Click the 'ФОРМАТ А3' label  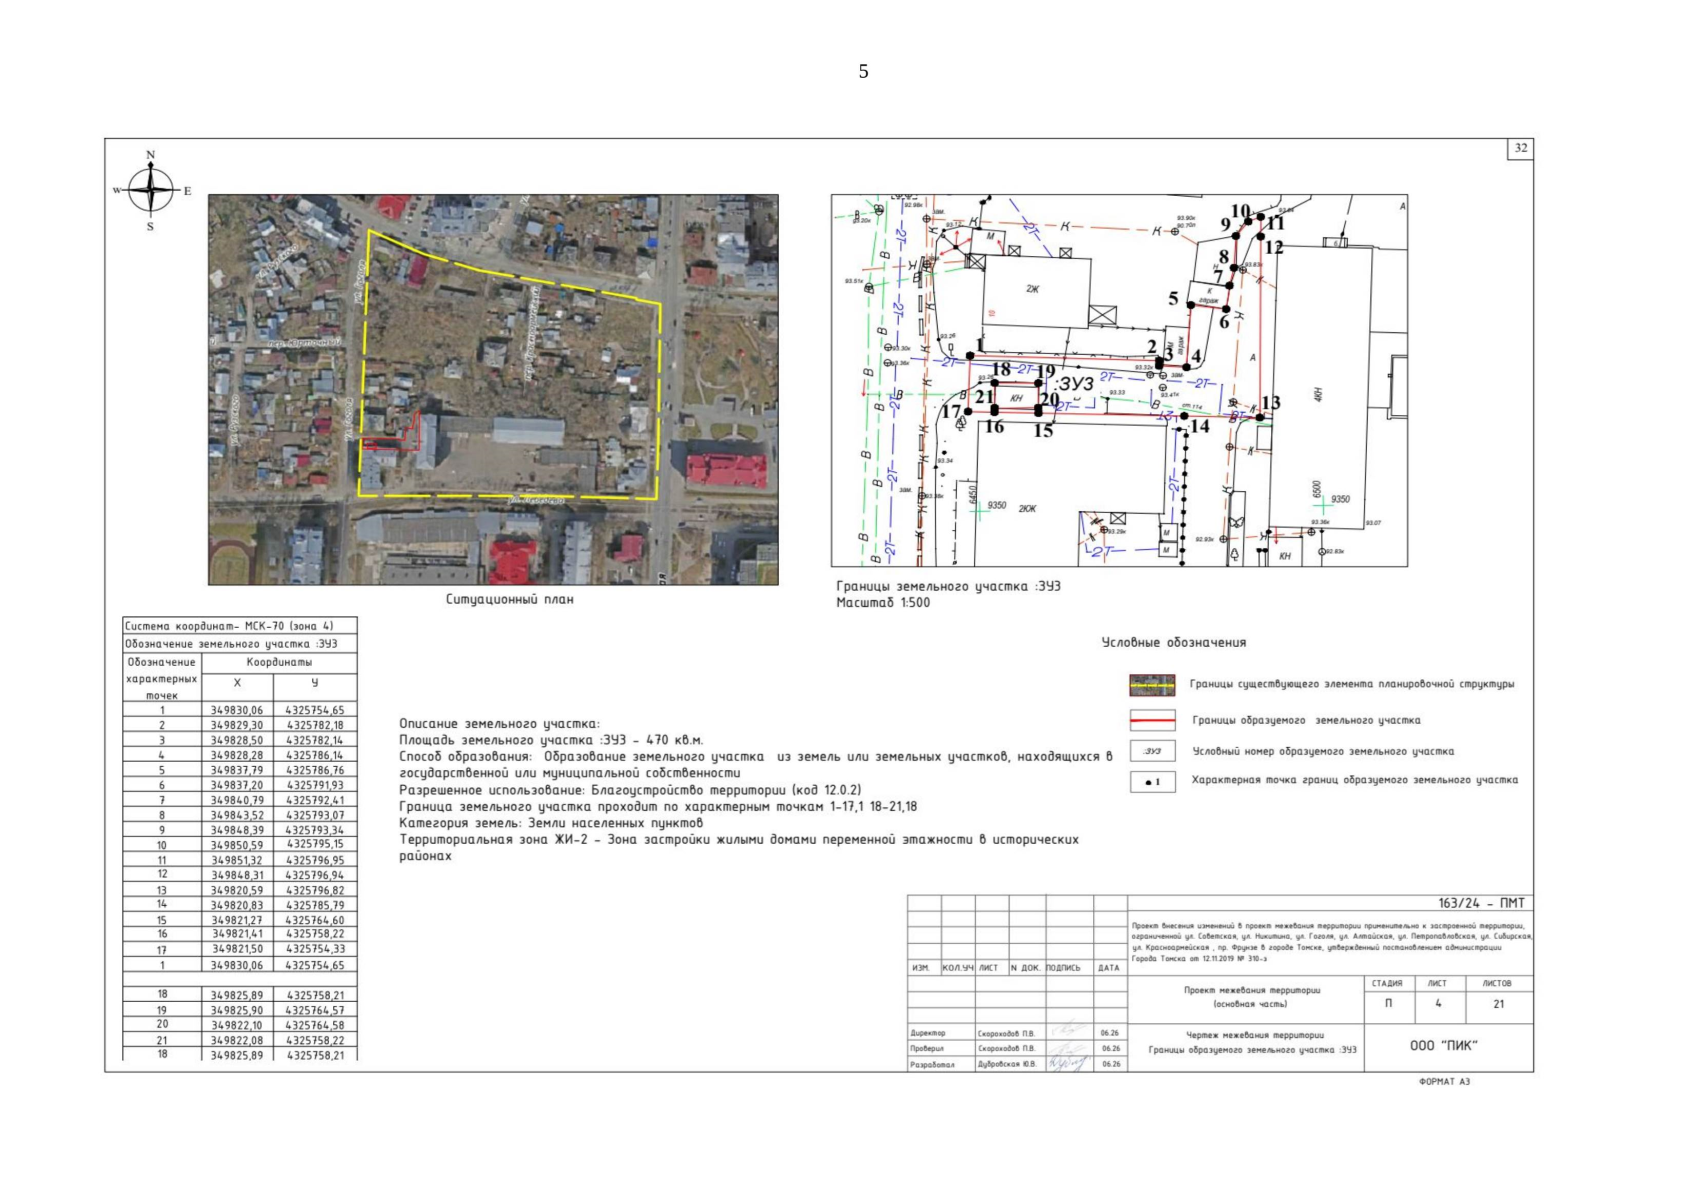point(1444,1082)
